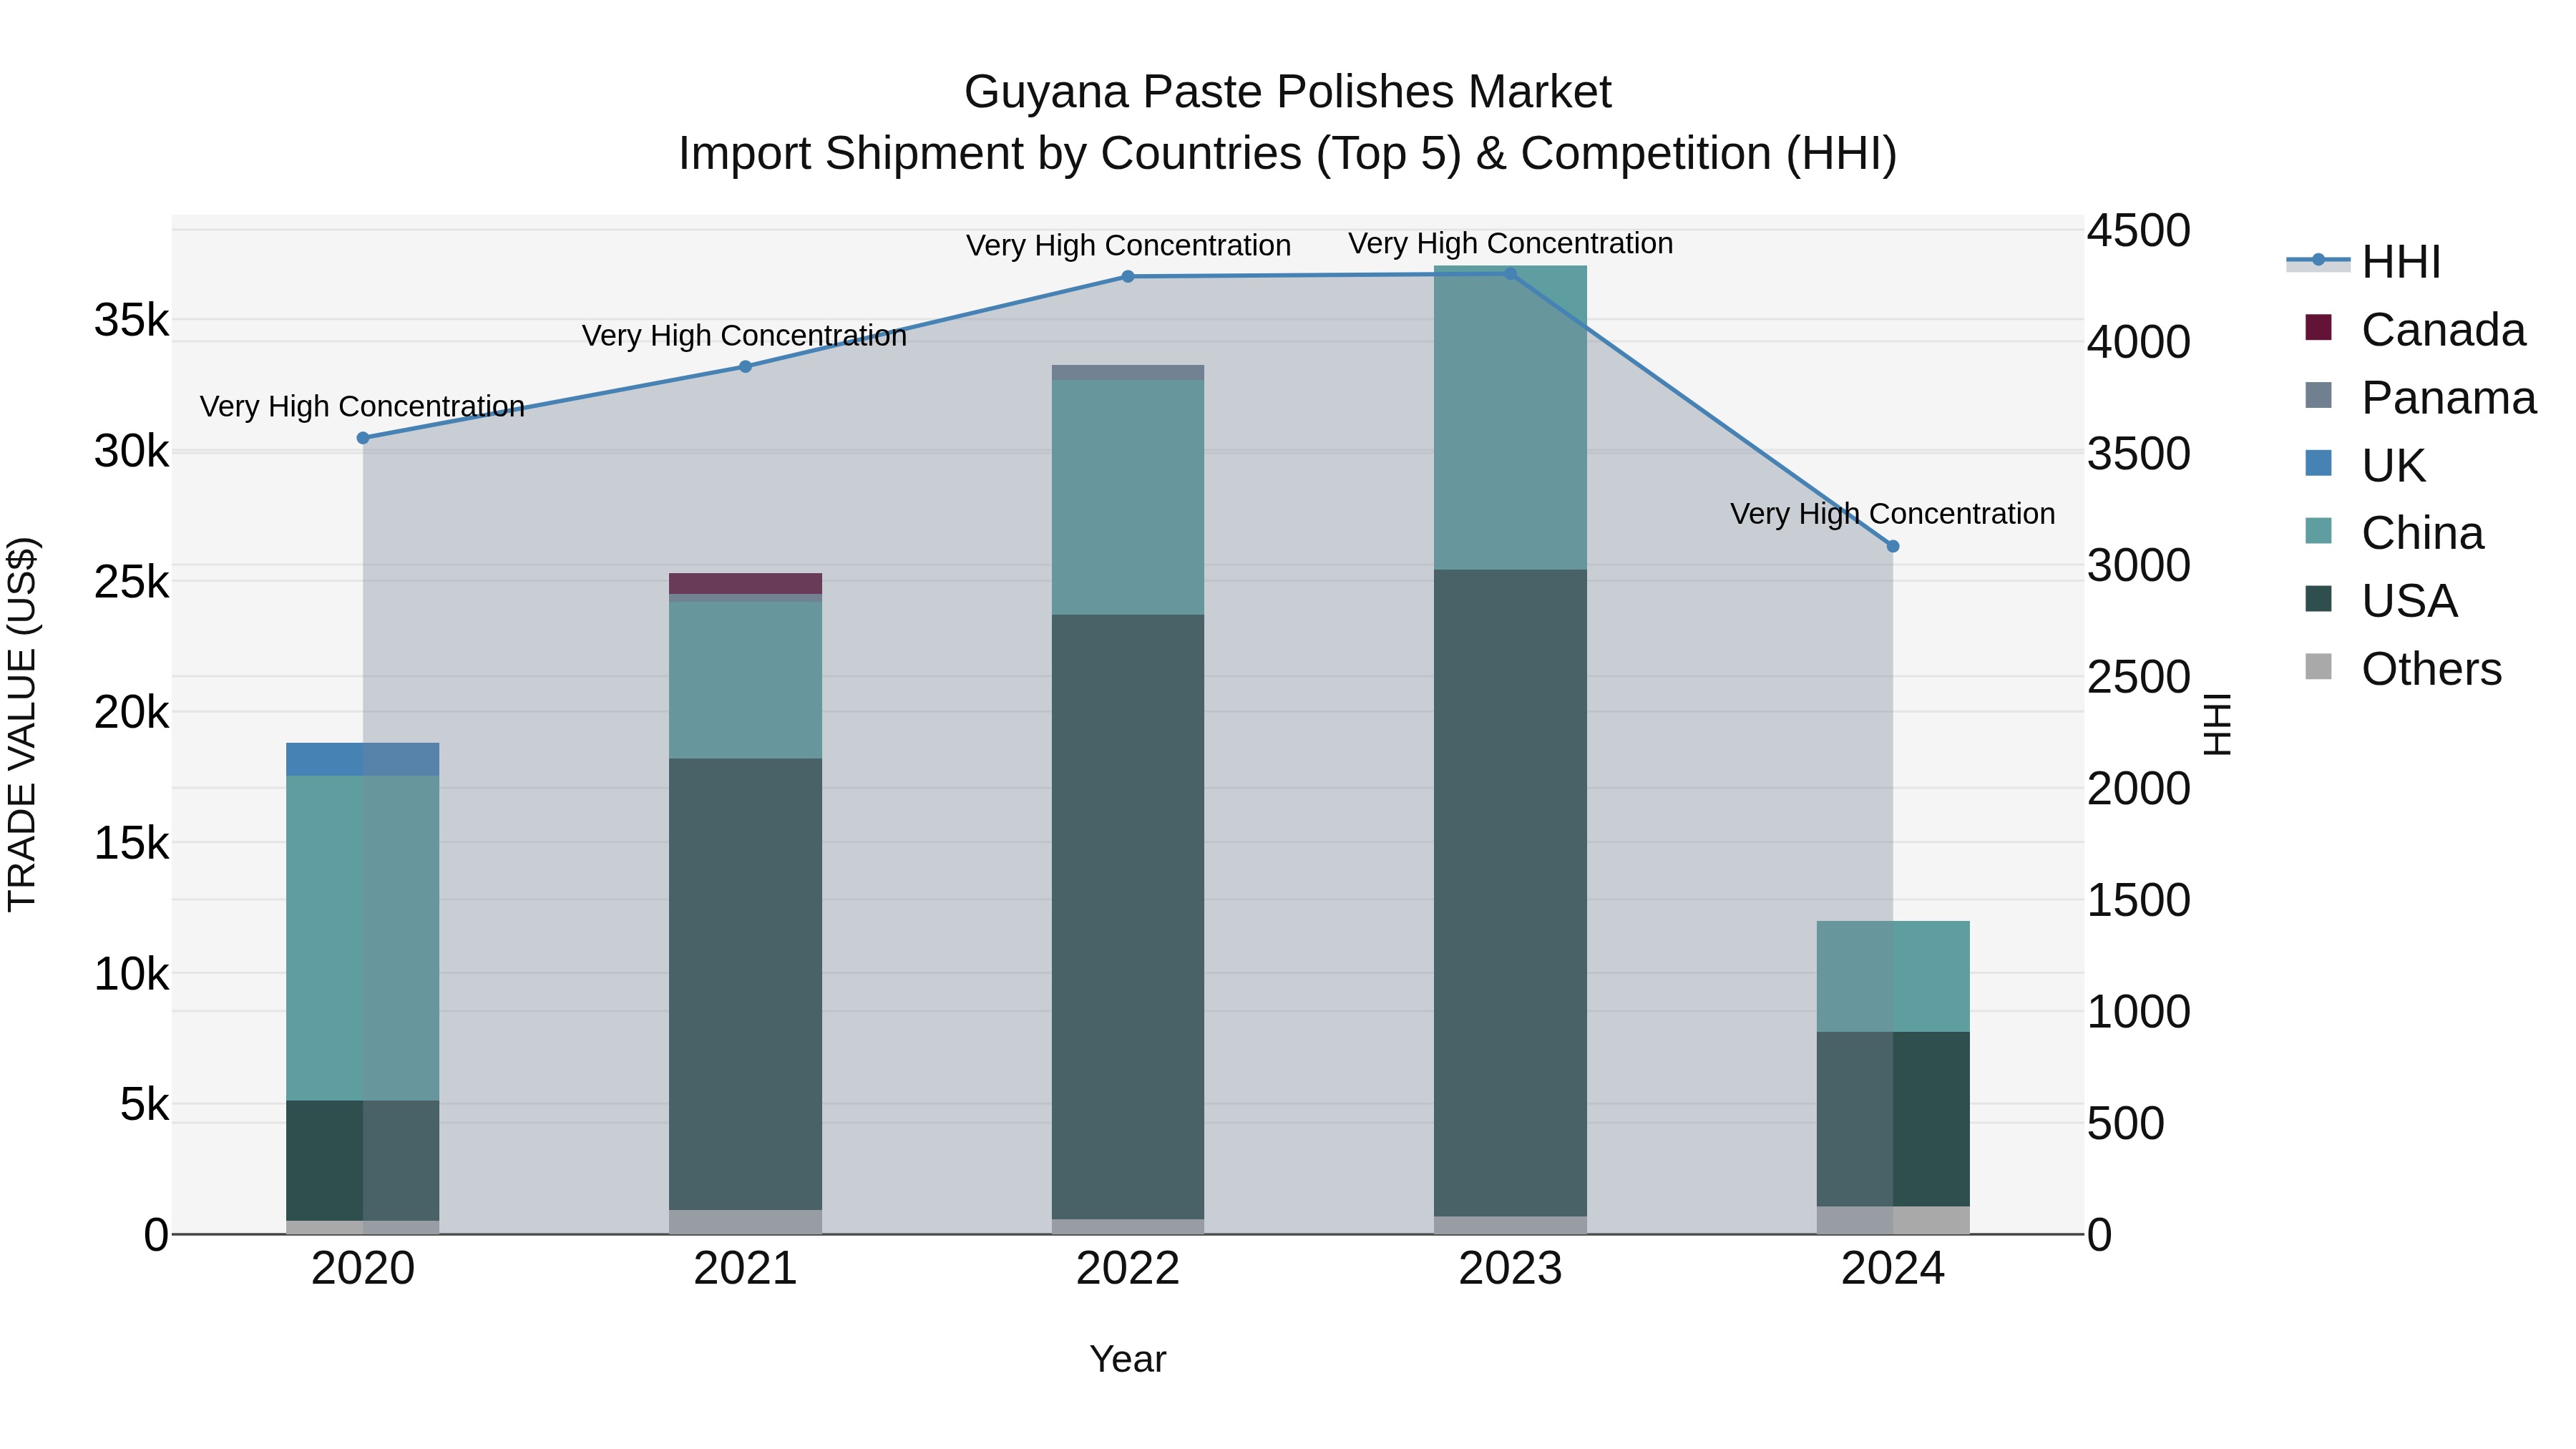Click the HHI marker for 2021
Screen dimensions: 2576x1449
745,367
